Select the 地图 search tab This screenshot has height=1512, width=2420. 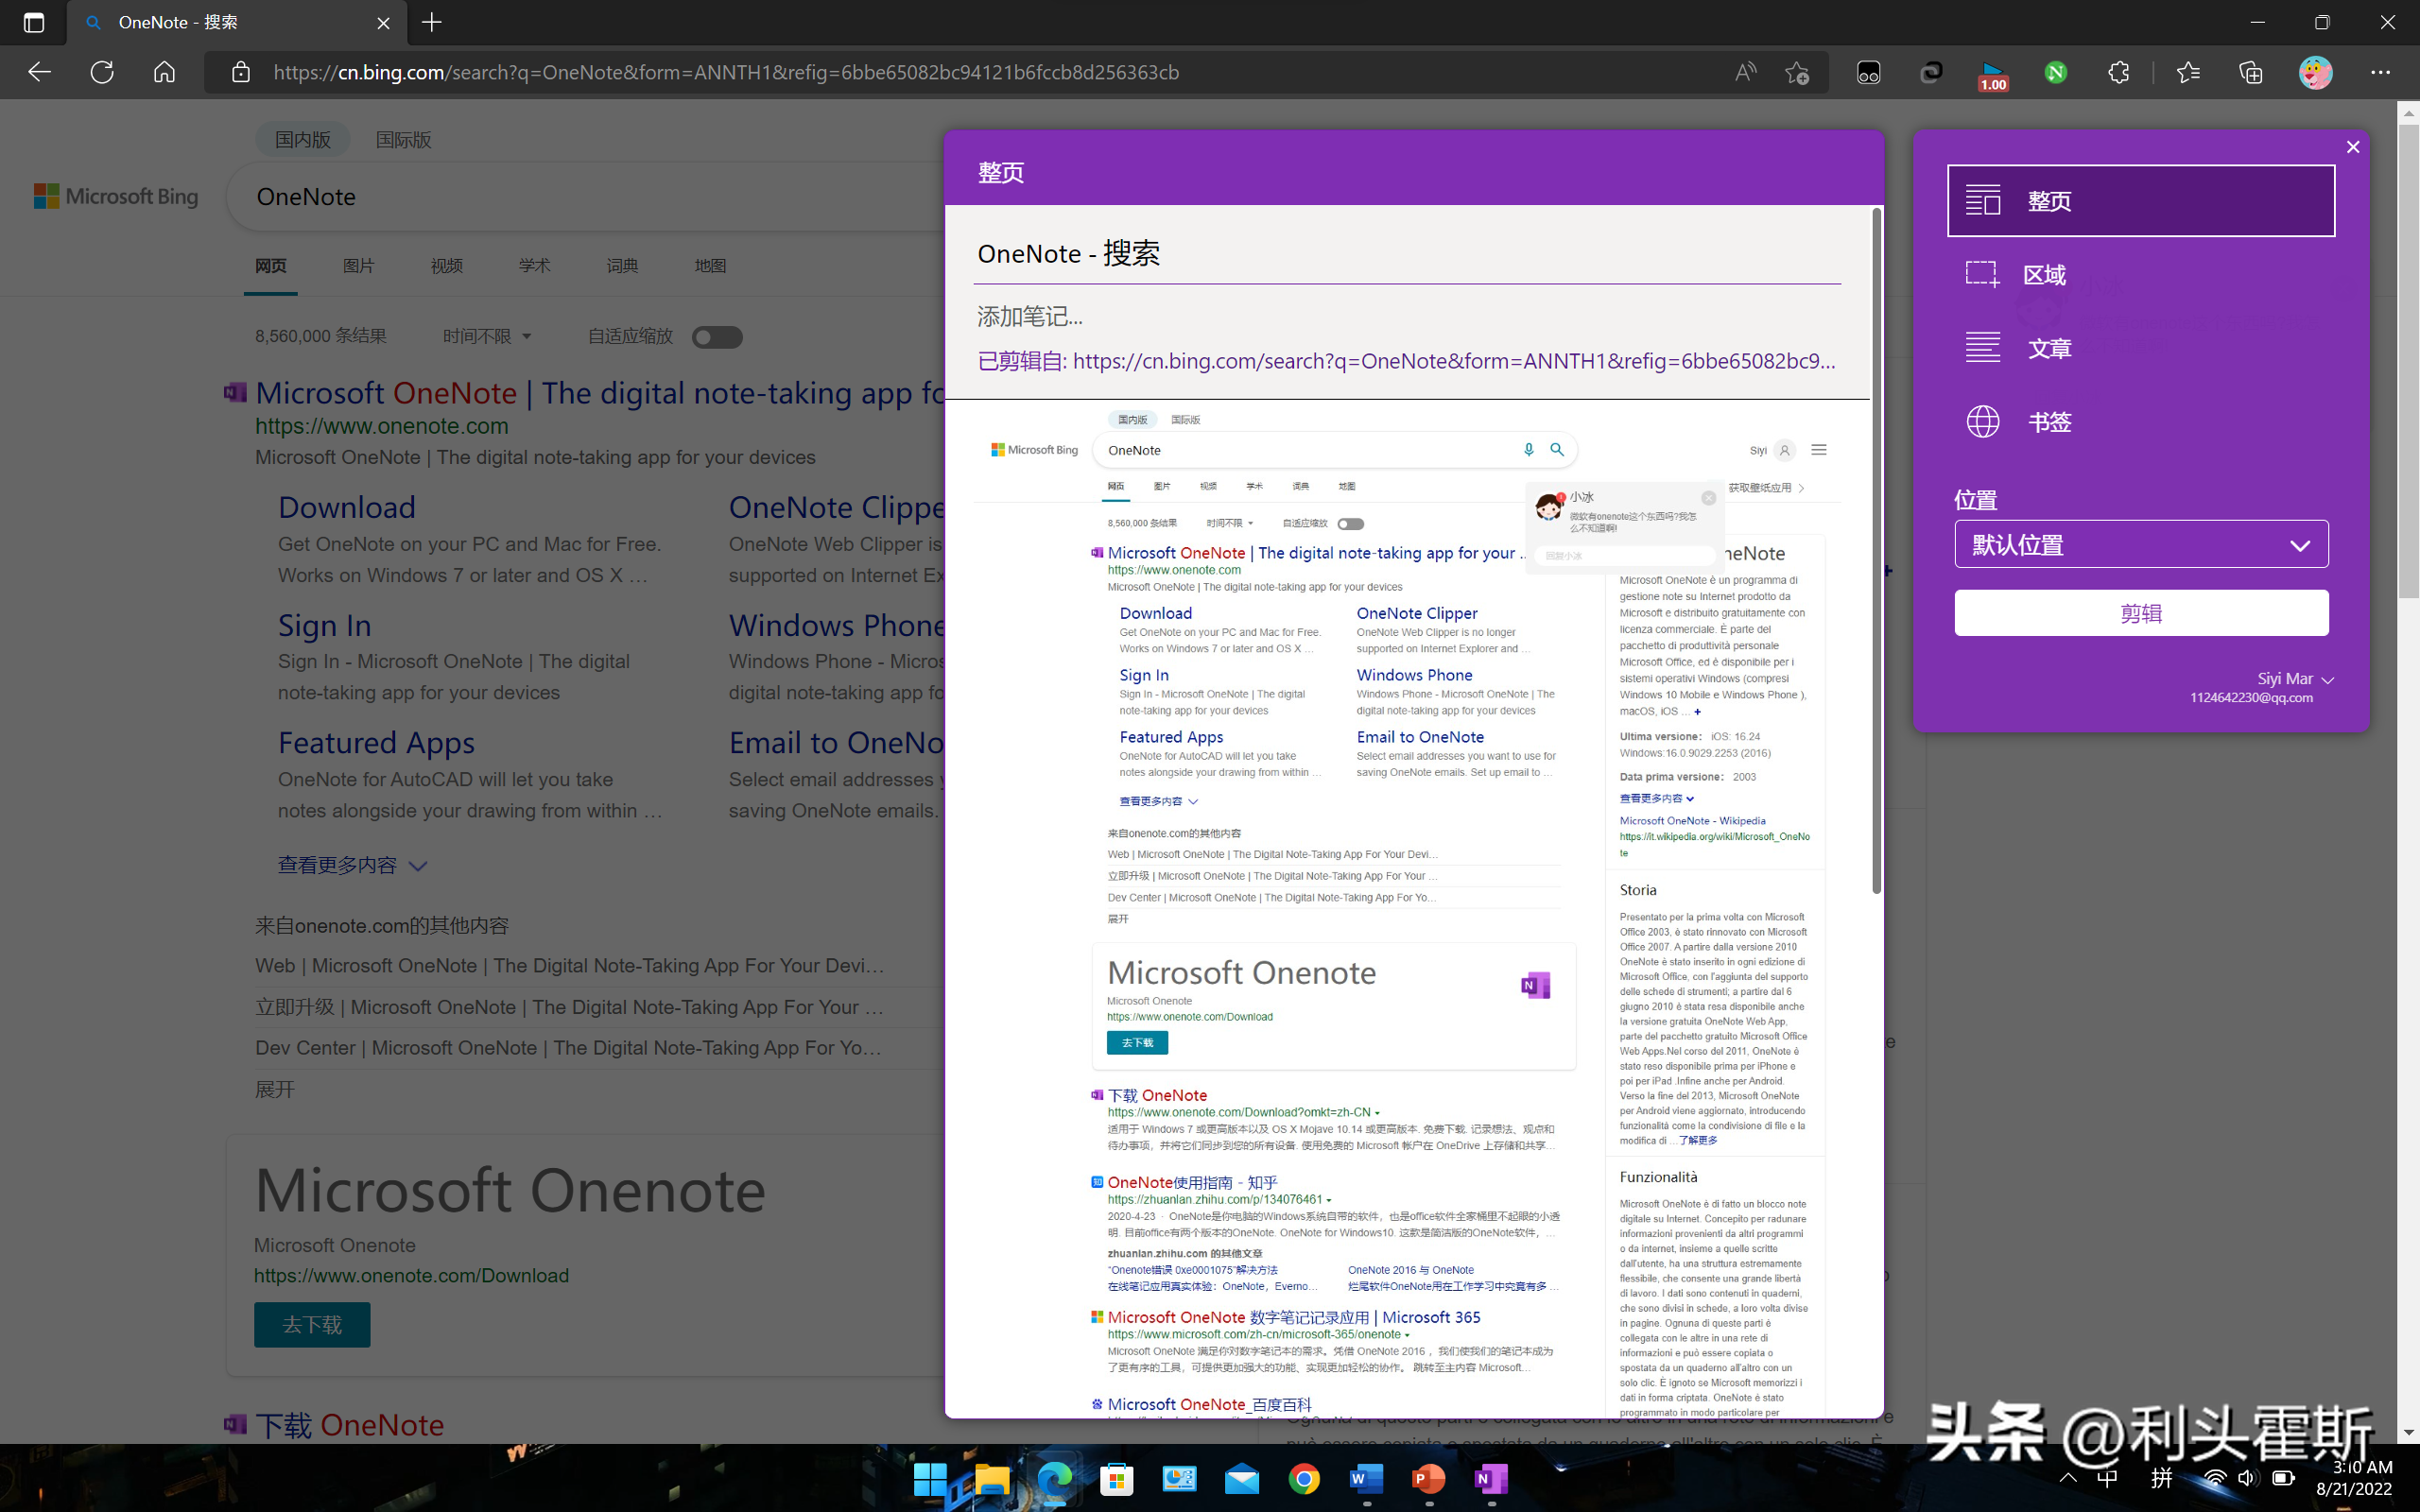(710, 266)
